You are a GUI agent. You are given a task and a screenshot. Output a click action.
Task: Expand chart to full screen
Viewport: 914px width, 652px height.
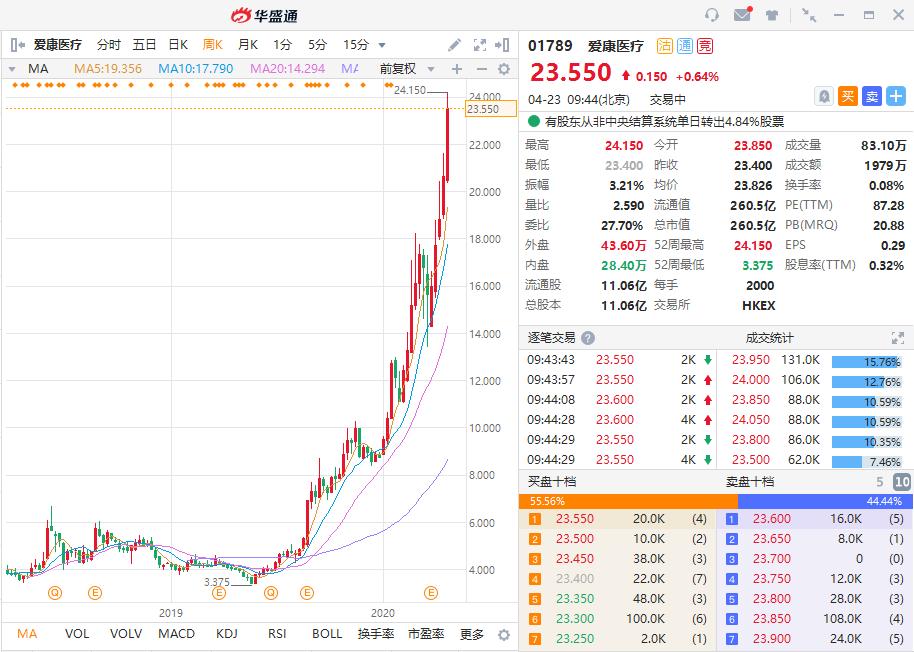click(480, 44)
